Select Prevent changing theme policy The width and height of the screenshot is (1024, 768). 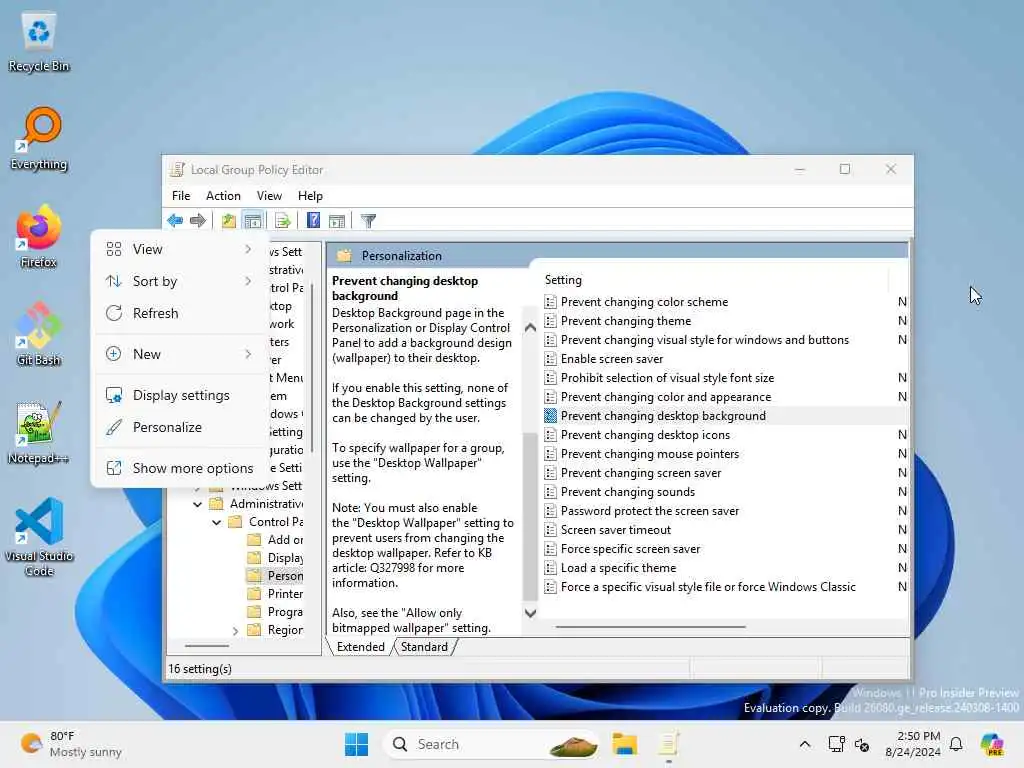(626, 321)
